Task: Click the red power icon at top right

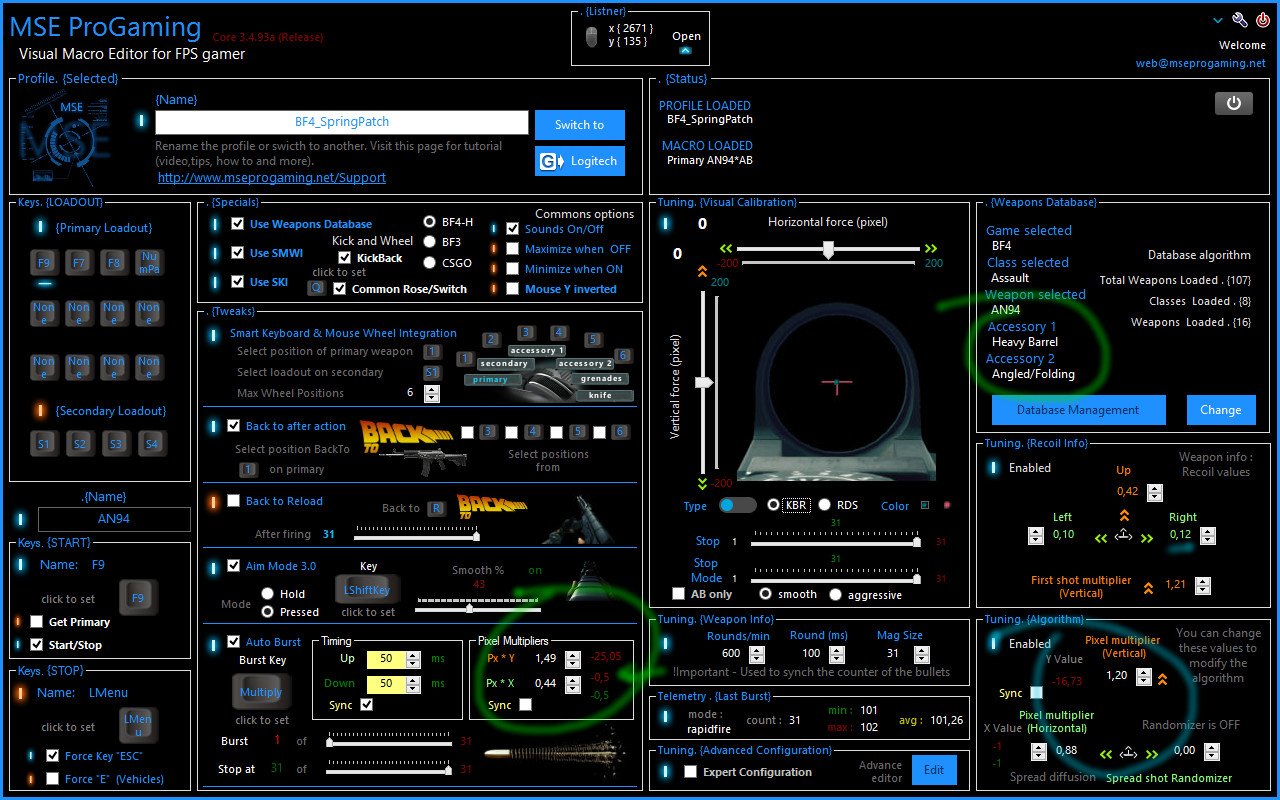Action: coord(1262,20)
